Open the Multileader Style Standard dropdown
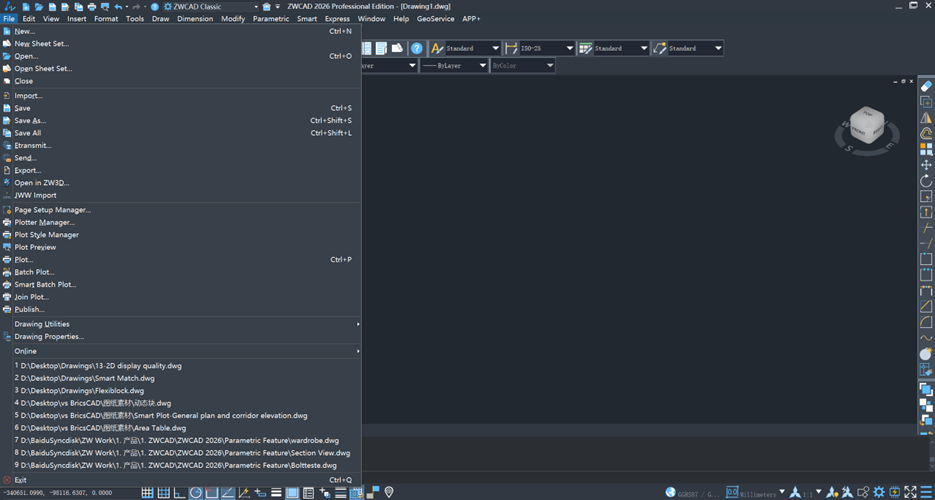935x500 pixels. coord(717,48)
